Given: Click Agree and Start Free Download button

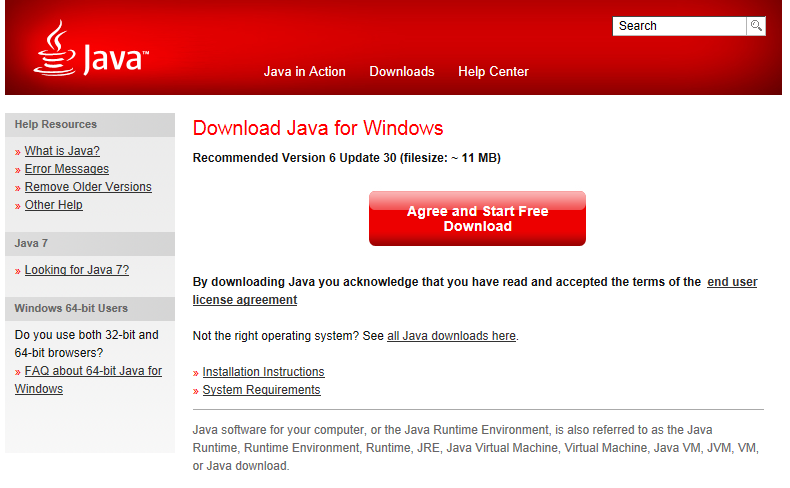Looking at the screenshot, I should 477,219.
